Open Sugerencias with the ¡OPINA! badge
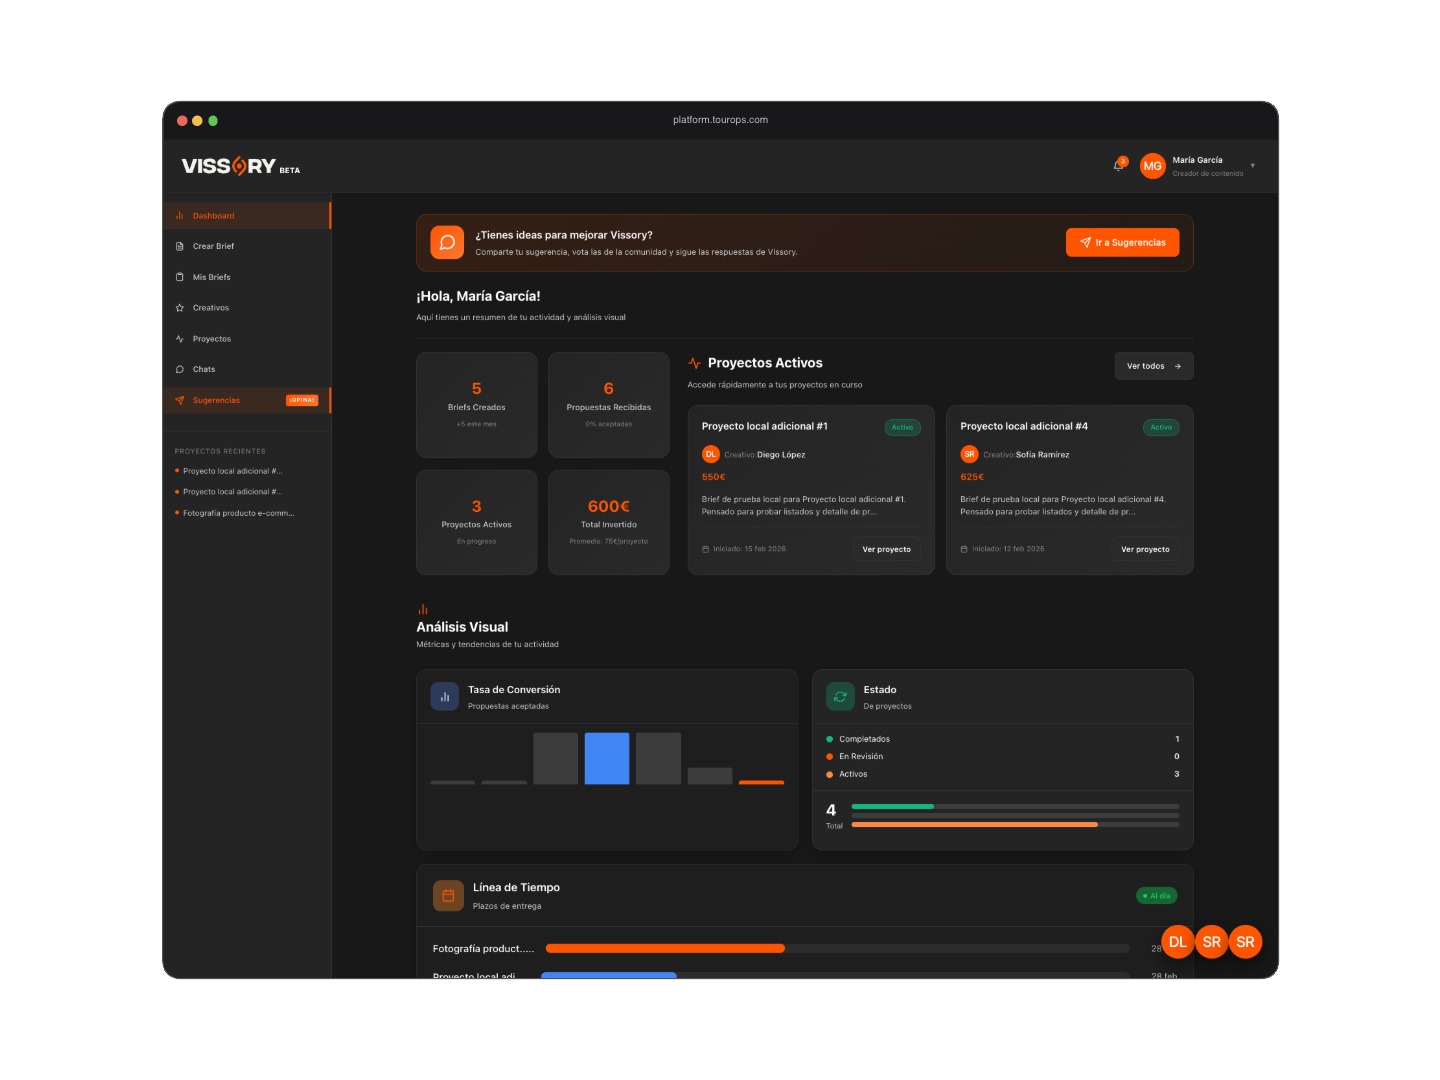Screen dimensions: 1440x1080 (x=217, y=400)
